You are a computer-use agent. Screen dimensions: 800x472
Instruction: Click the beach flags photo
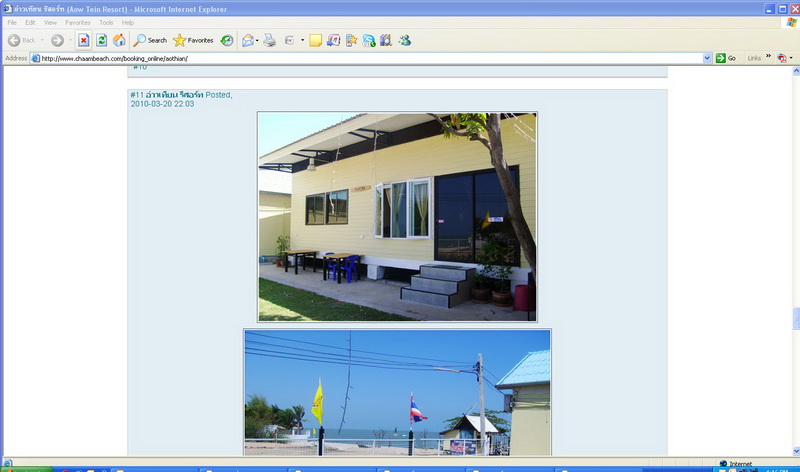(397, 392)
